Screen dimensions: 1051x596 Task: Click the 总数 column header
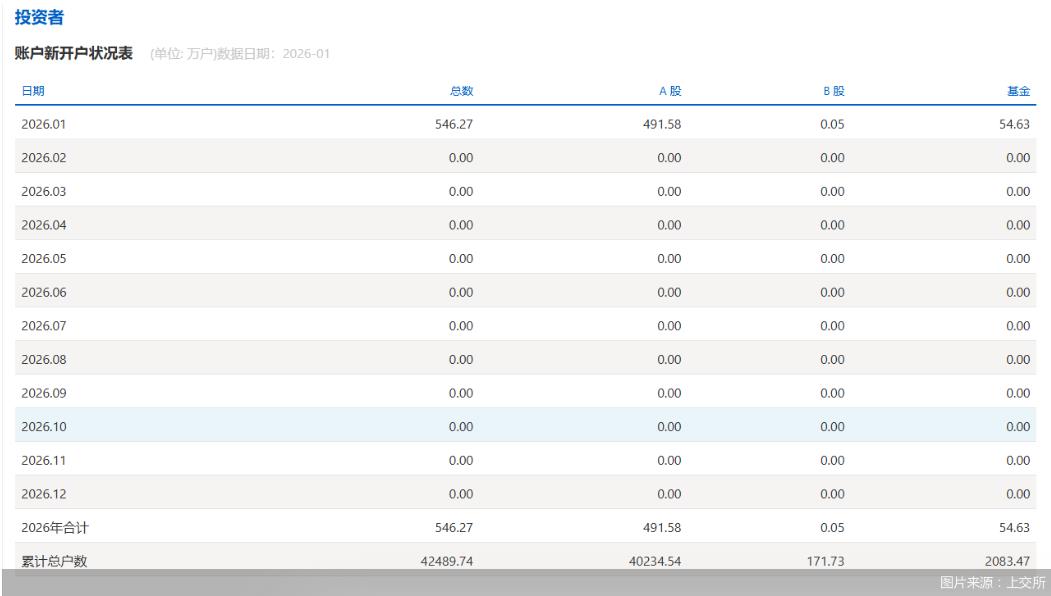461,91
